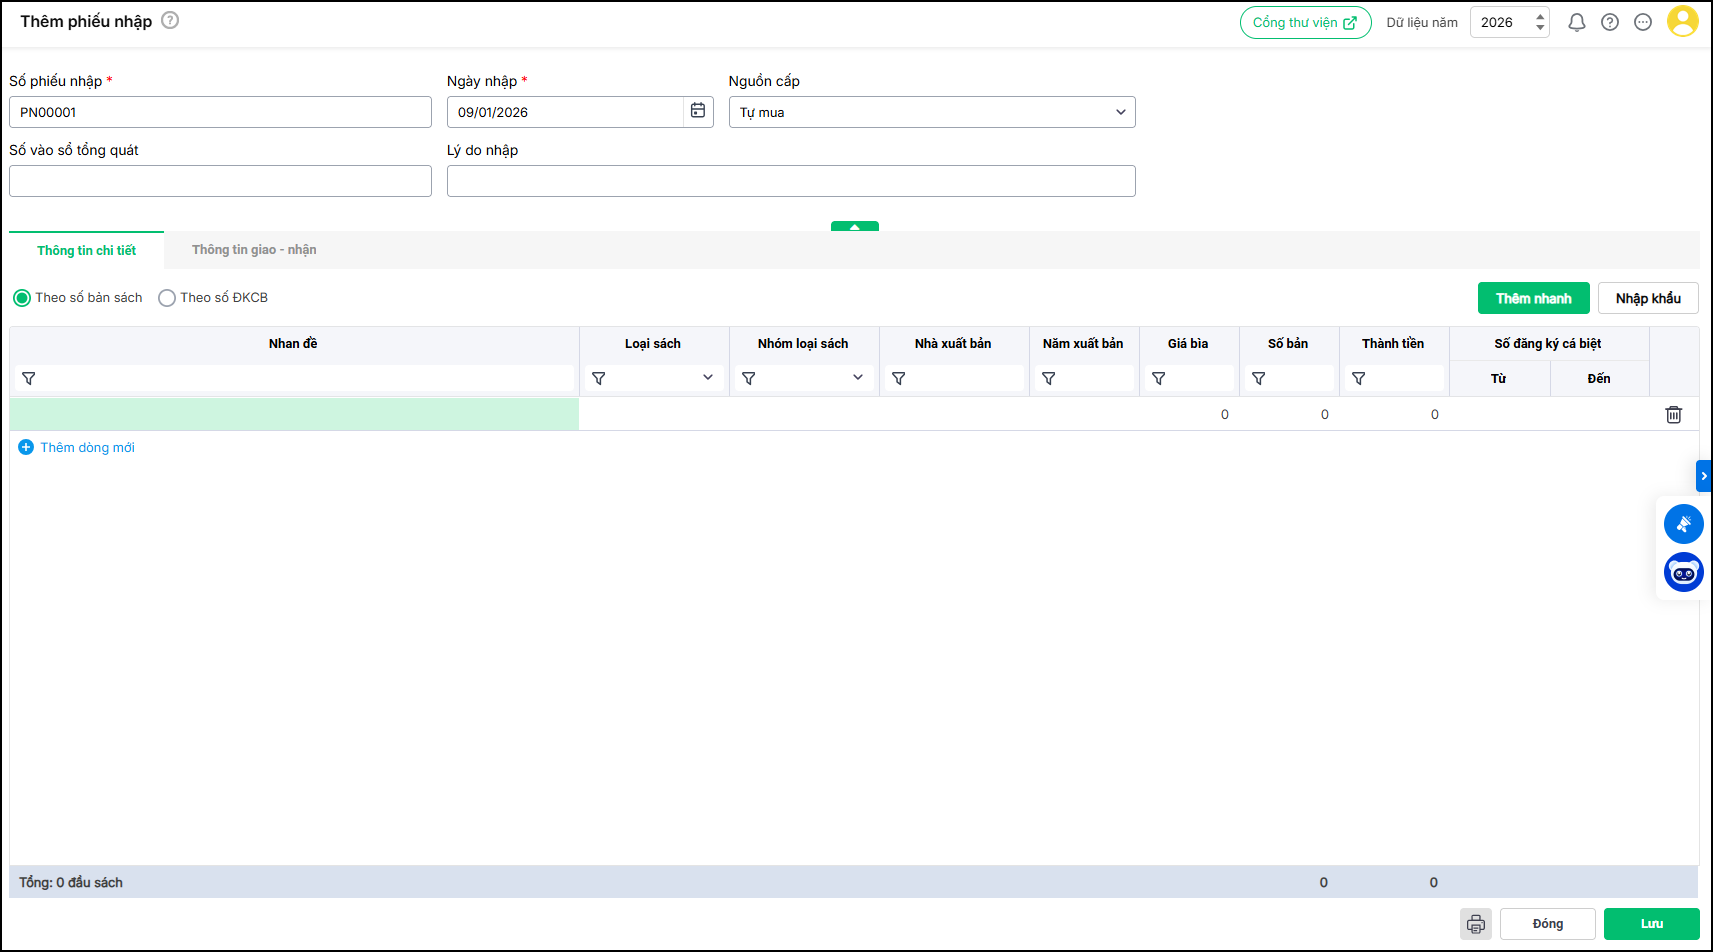Open the Loại sách filter dropdown

coord(707,378)
